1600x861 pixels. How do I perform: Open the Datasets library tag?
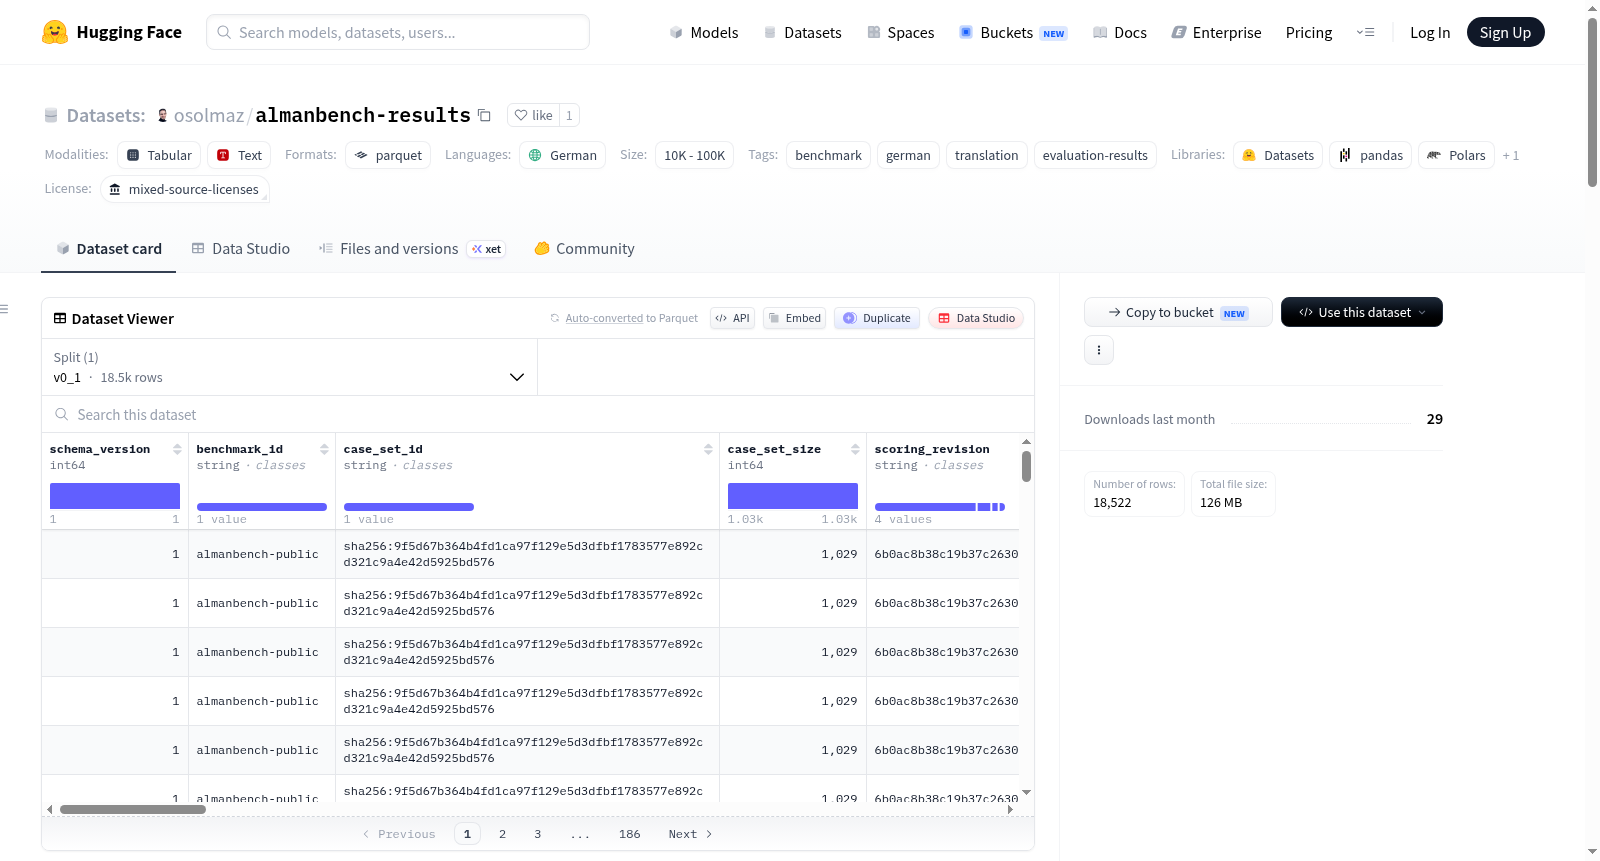click(1278, 155)
